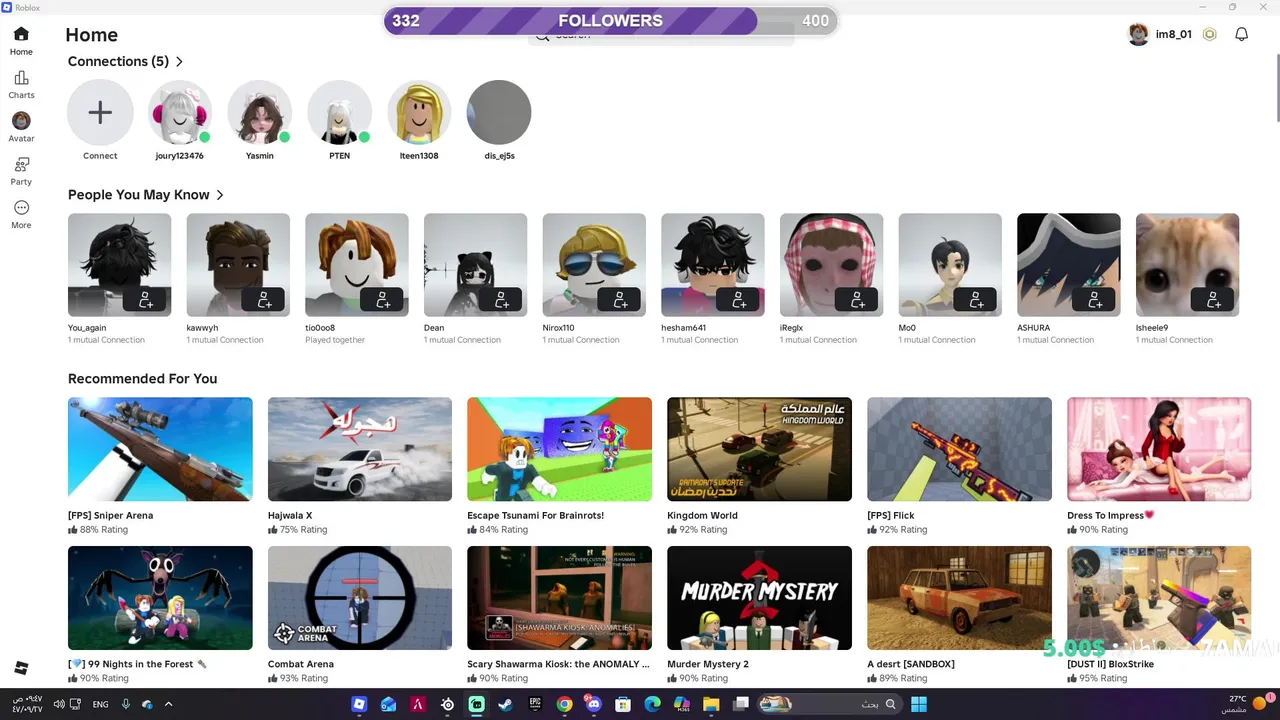Open Hajwala X game tile
The image size is (1280, 720).
[x=360, y=466]
